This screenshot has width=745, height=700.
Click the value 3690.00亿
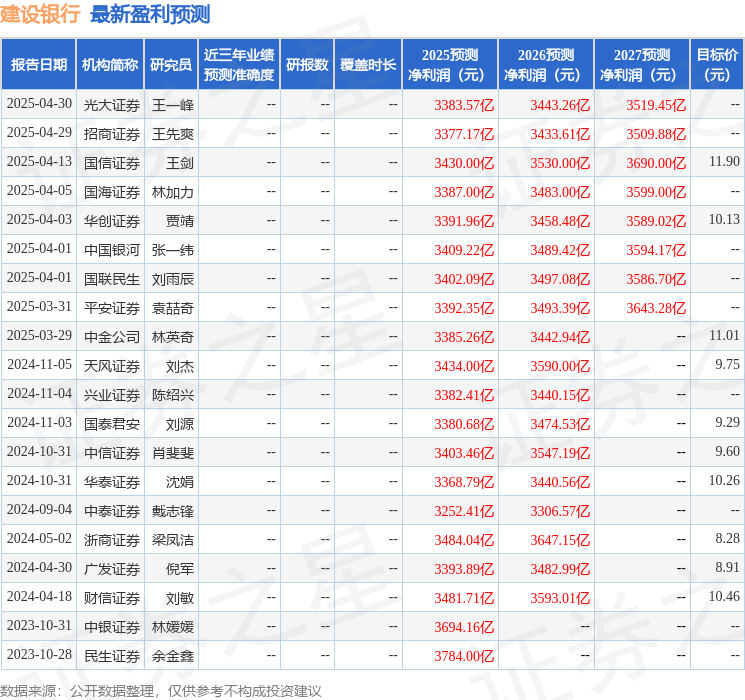click(656, 163)
